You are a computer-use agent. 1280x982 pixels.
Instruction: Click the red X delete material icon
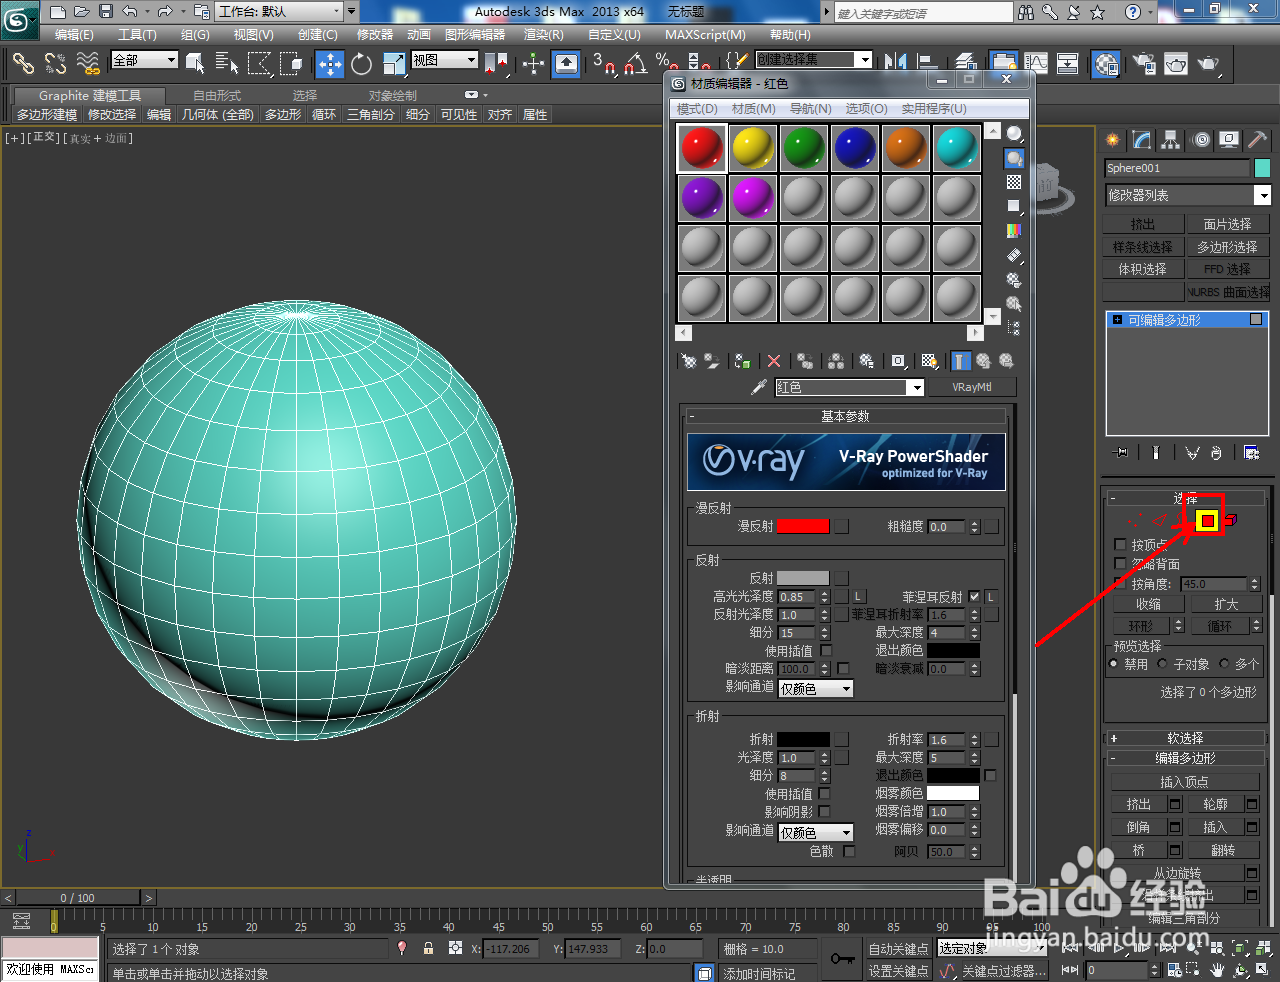pyautogui.click(x=773, y=361)
